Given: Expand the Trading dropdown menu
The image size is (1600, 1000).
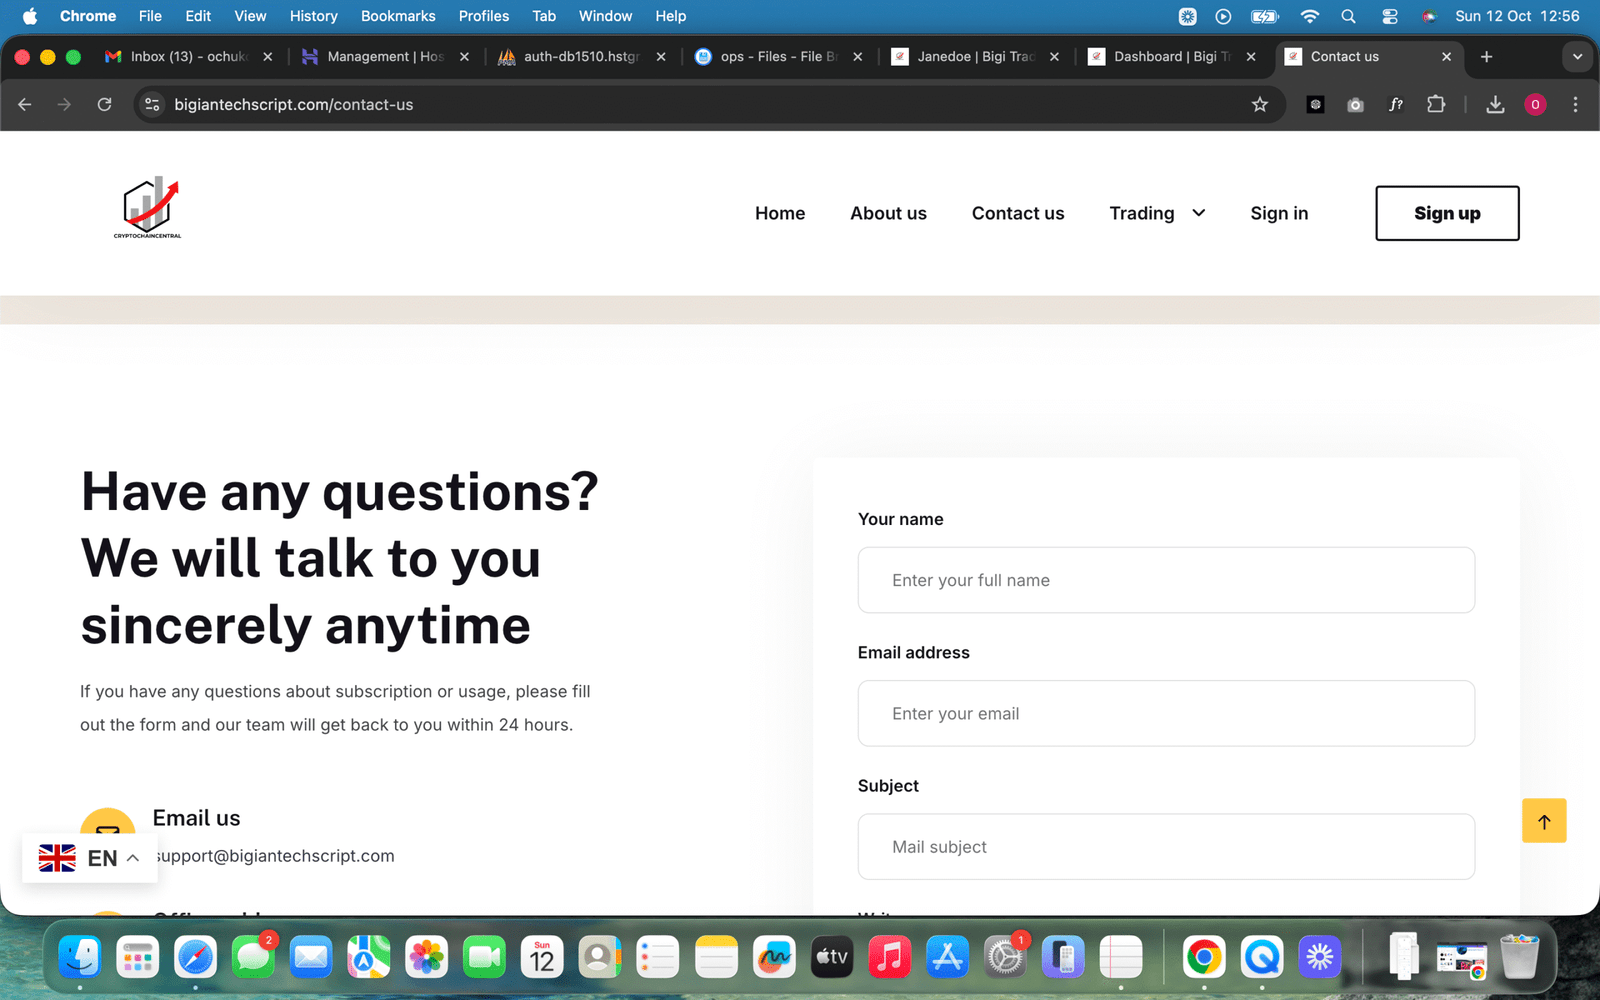Looking at the screenshot, I should (x=1157, y=213).
